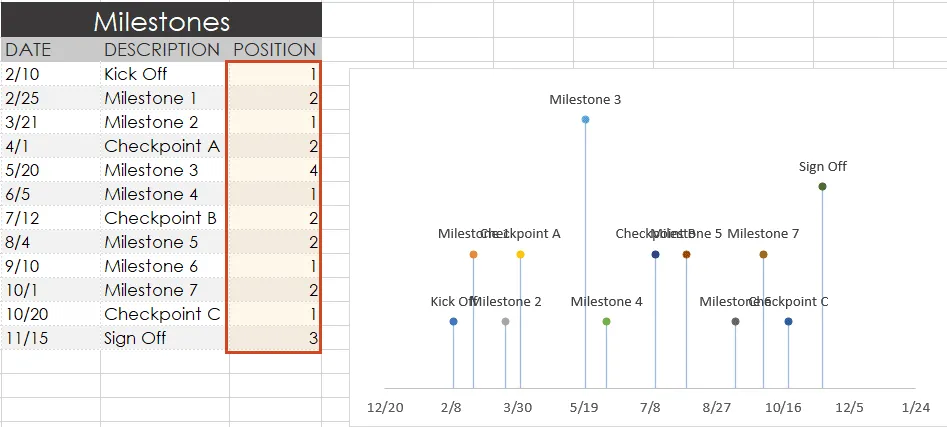This screenshot has width=947, height=427.
Task: Click the Milestone 2 gray chart marker
Action: (x=505, y=322)
